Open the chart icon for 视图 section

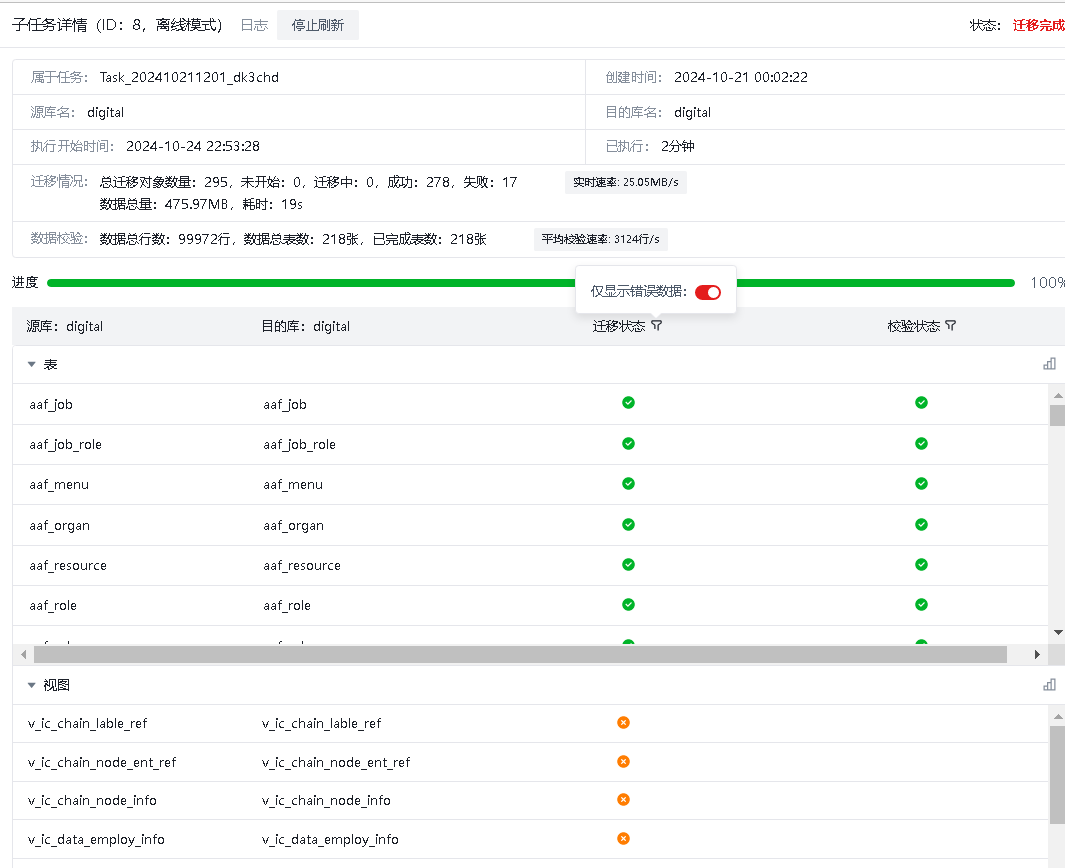point(1049,685)
